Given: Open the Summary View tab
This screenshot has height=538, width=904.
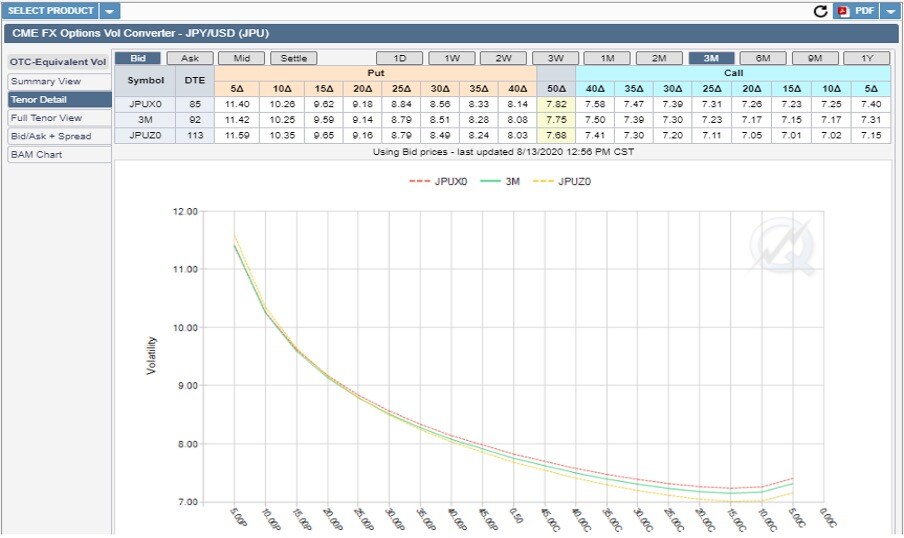Looking at the screenshot, I should click(46, 81).
